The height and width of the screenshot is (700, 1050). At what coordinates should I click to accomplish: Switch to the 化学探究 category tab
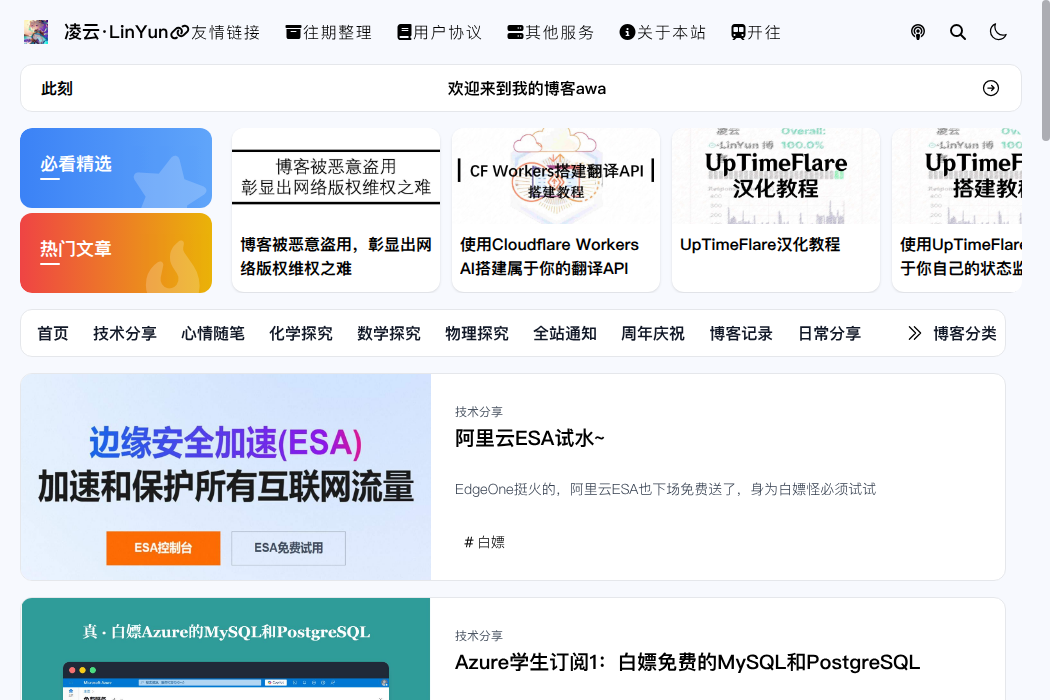pos(301,333)
